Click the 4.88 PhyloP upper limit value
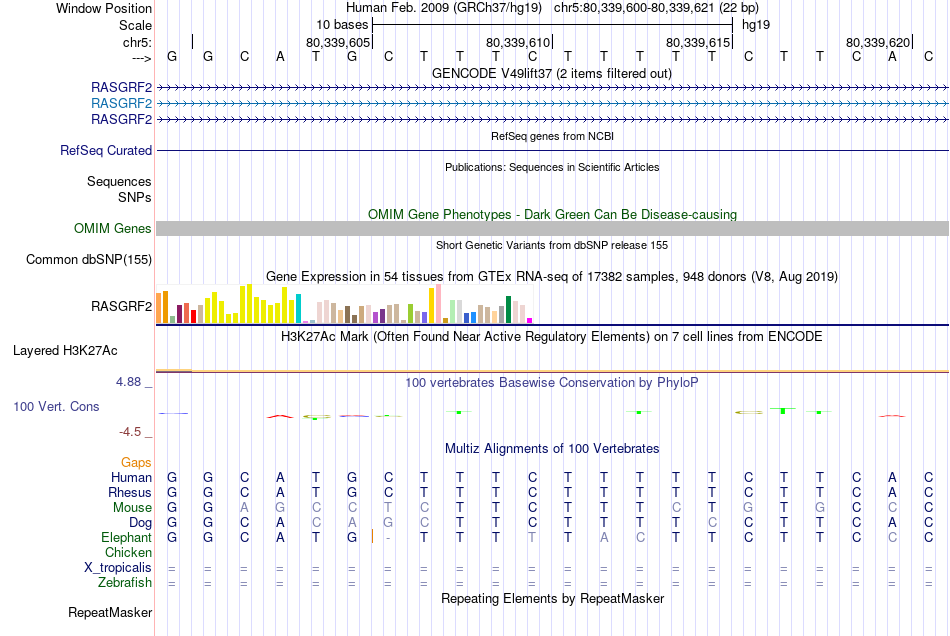 [x=128, y=382]
